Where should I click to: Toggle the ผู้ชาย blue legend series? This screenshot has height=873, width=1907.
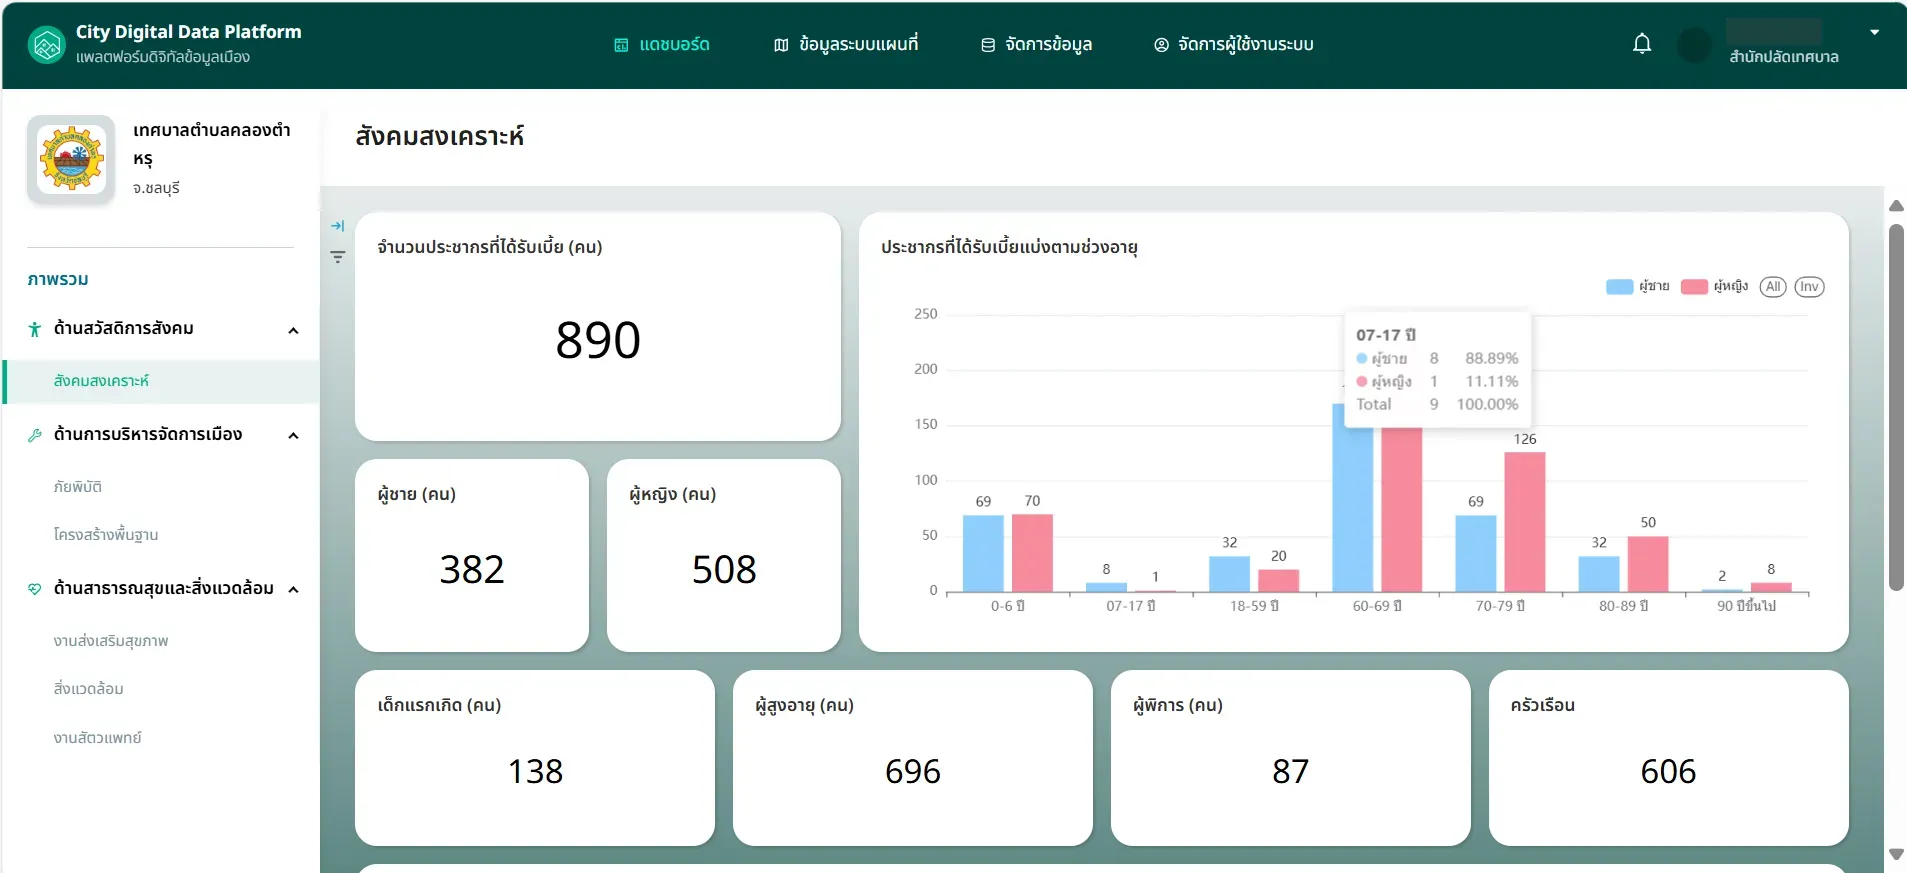point(1637,287)
